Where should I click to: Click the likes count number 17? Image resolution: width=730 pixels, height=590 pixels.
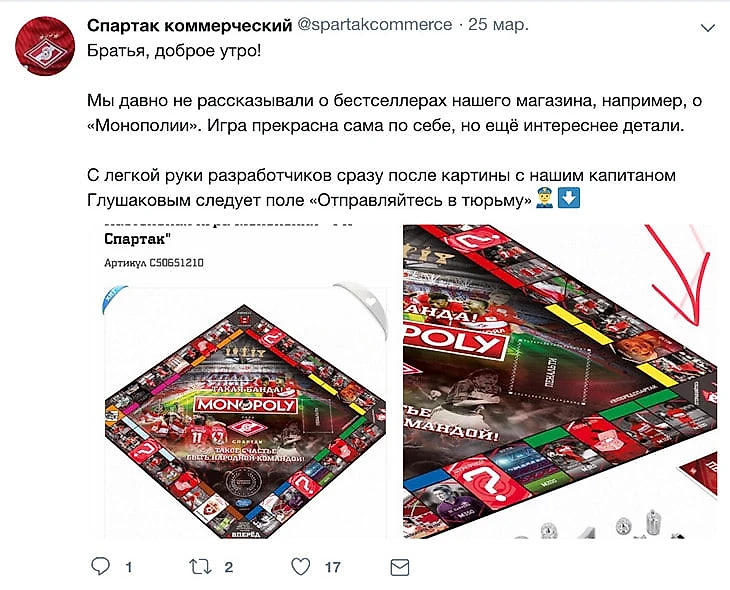tap(332, 567)
